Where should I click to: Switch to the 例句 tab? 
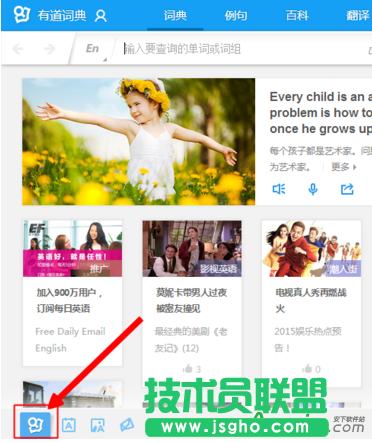tap(236, 15)
